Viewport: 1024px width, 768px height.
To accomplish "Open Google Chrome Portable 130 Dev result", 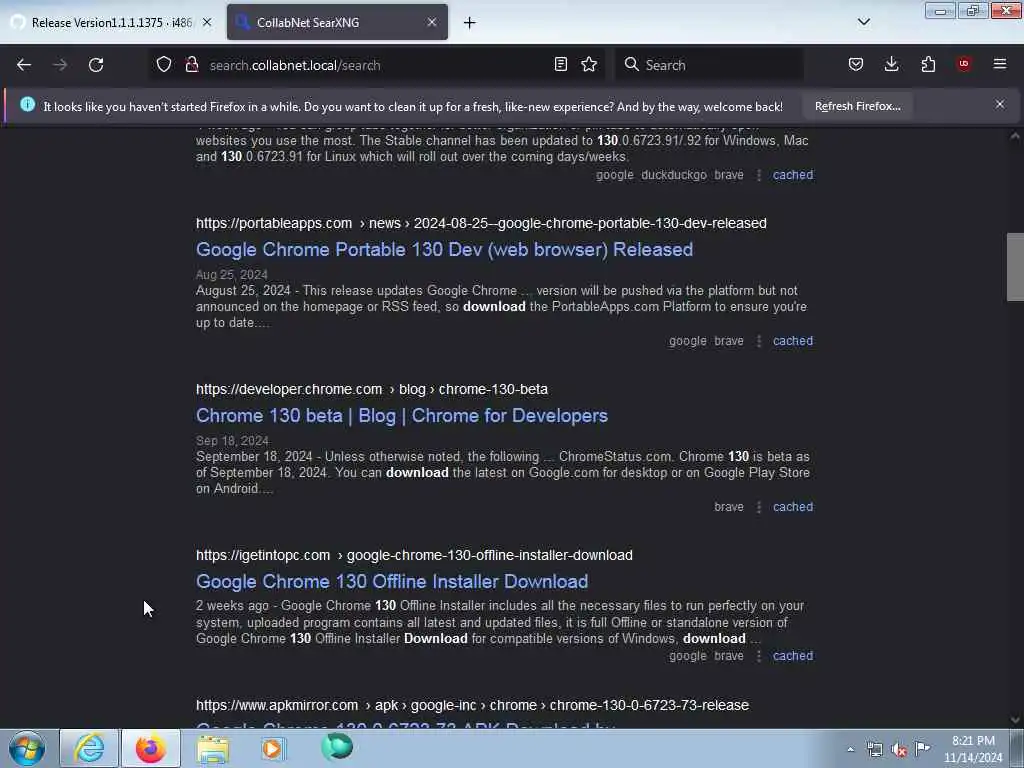I will click(x=444, y=249).
